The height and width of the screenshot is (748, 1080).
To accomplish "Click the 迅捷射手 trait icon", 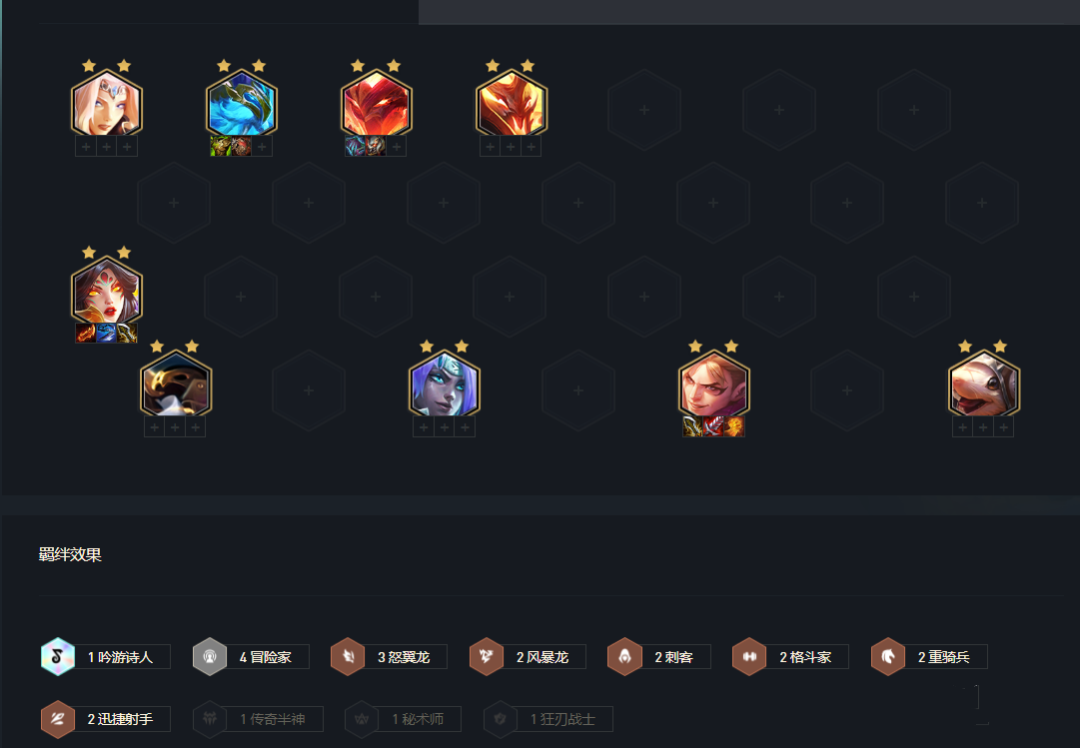I will (58, 719).
